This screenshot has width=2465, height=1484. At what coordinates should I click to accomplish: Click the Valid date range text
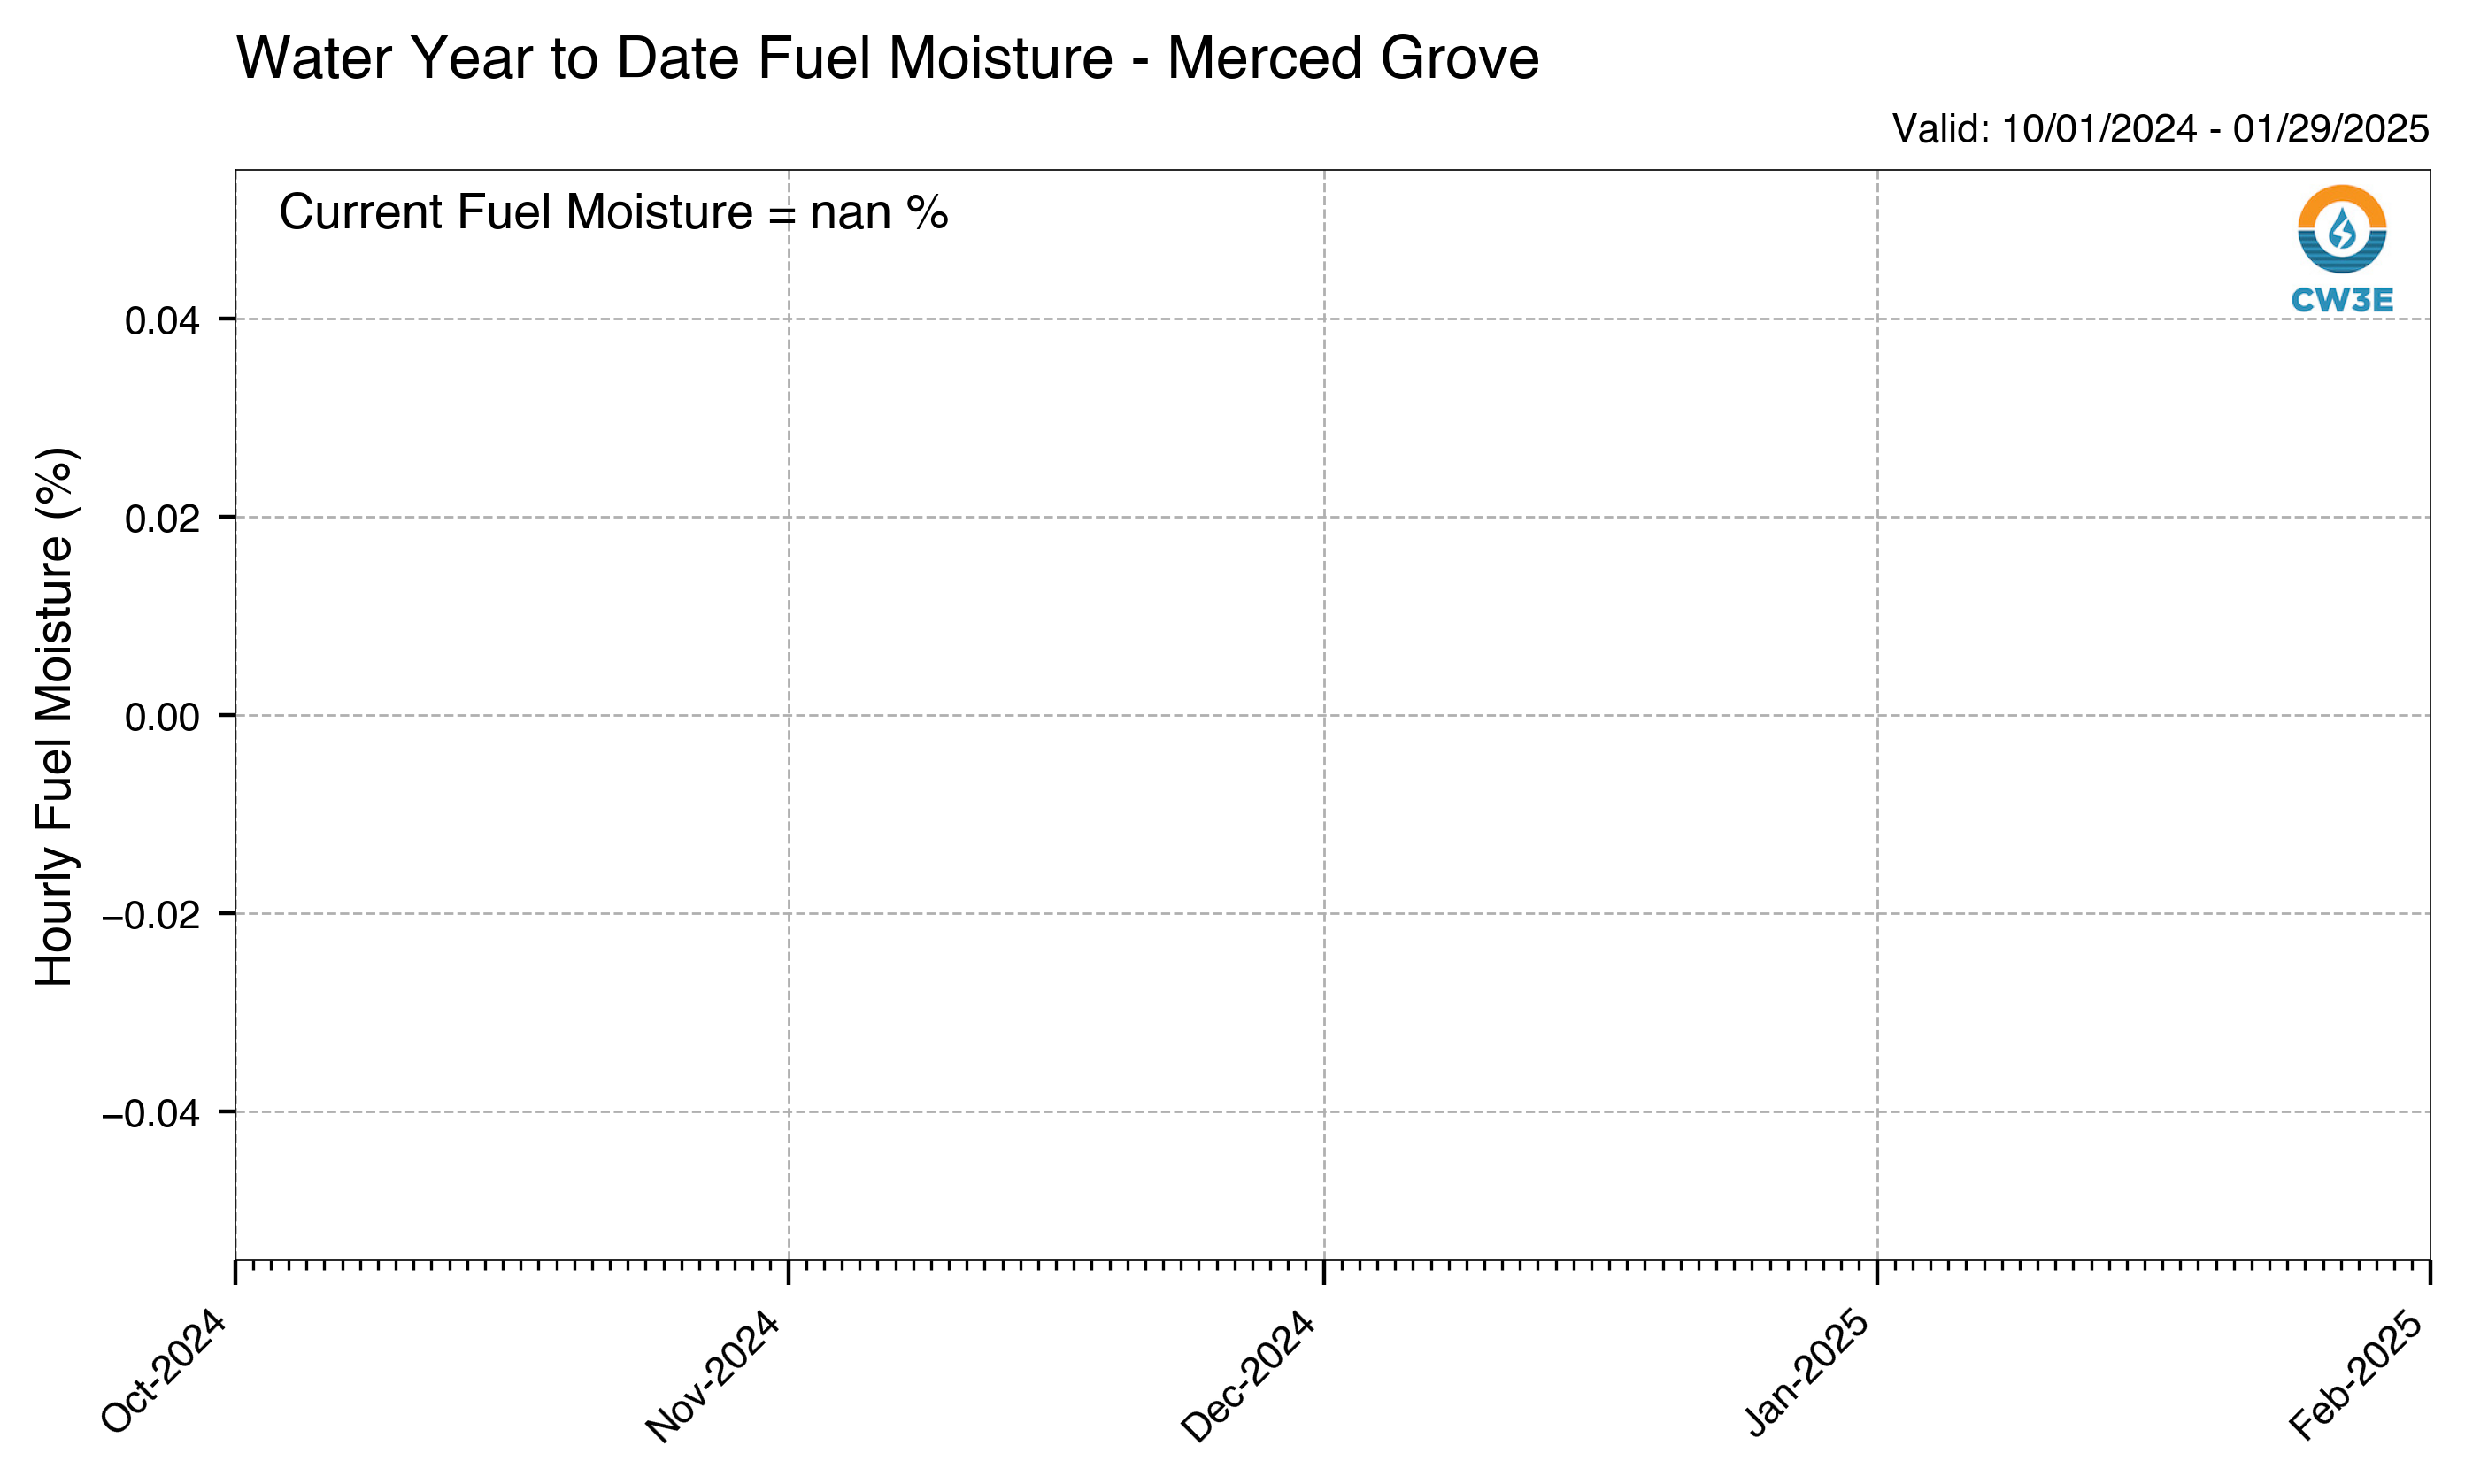[x=2160, y=129]
